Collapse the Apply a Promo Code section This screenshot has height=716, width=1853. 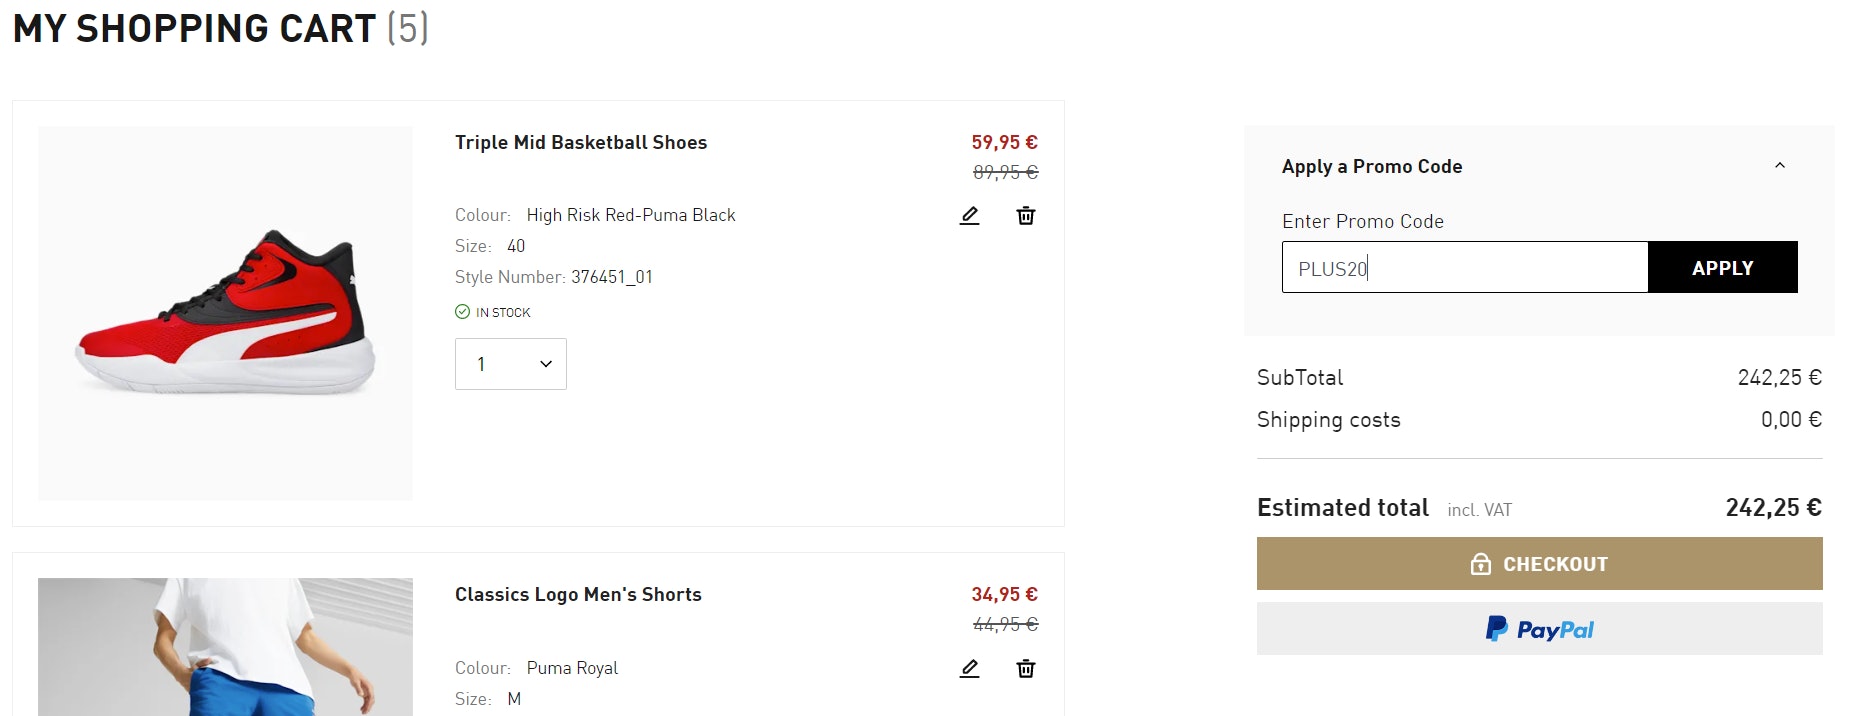pos(1780,166)
